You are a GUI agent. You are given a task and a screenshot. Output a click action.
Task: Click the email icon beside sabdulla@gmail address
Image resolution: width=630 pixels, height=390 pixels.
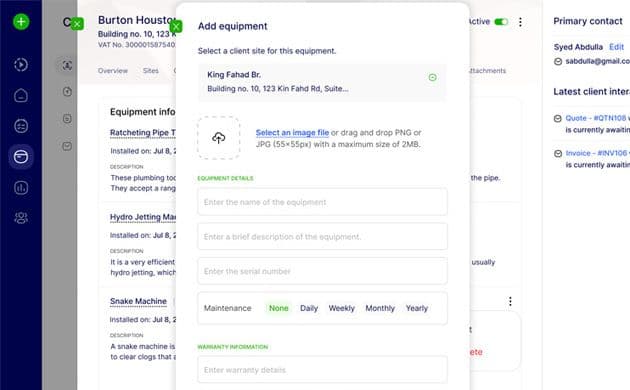click(x=558, y=61)
